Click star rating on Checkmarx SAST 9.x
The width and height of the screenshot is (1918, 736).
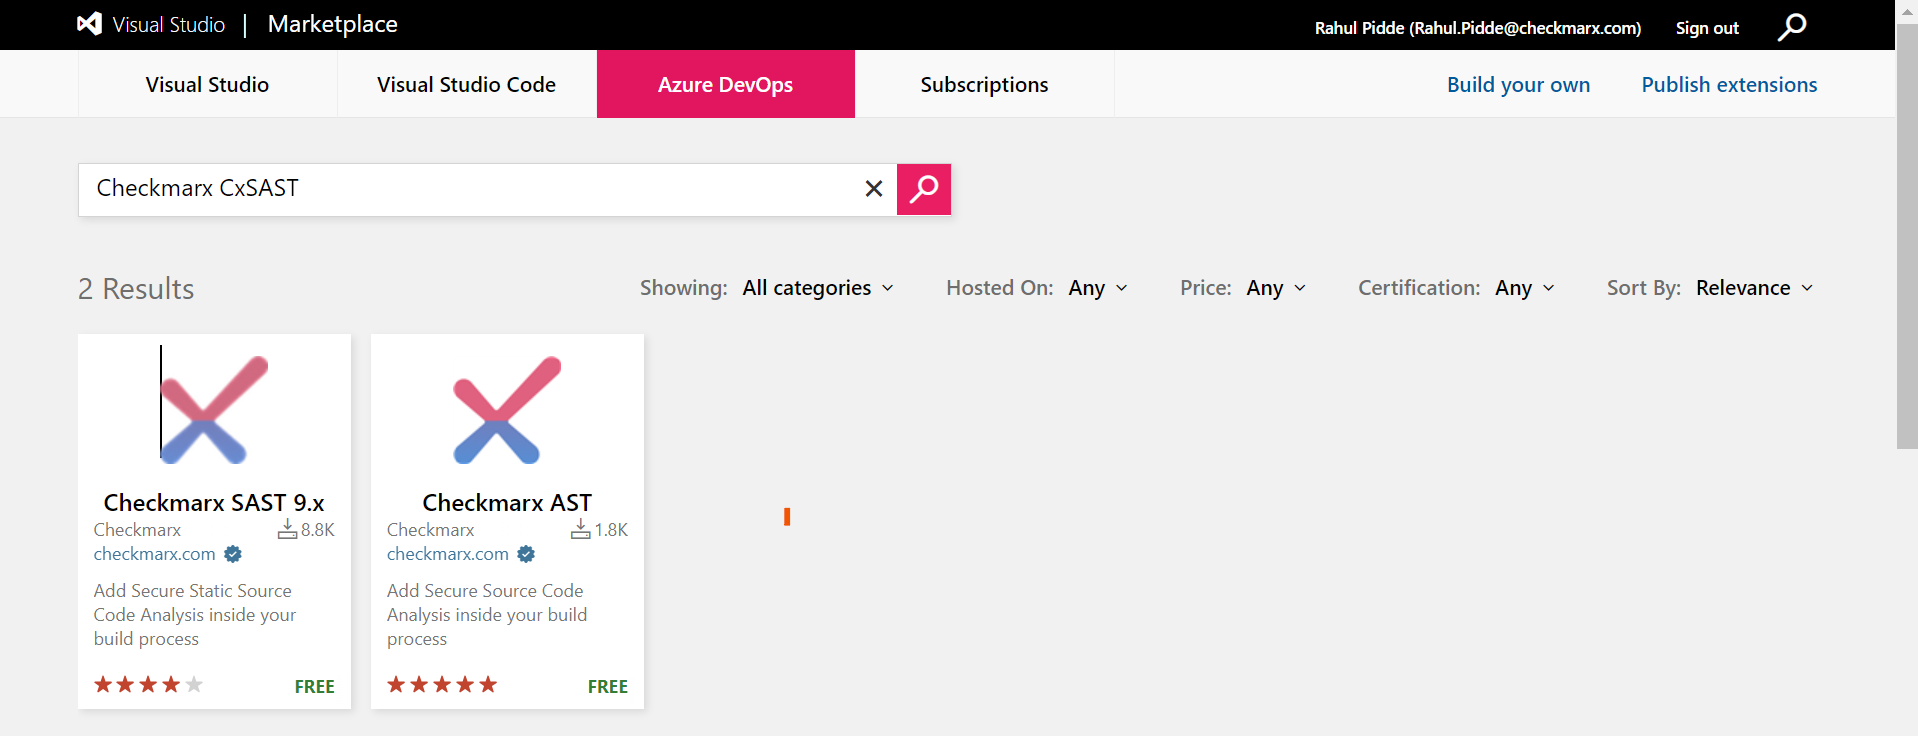click(148, 685)
